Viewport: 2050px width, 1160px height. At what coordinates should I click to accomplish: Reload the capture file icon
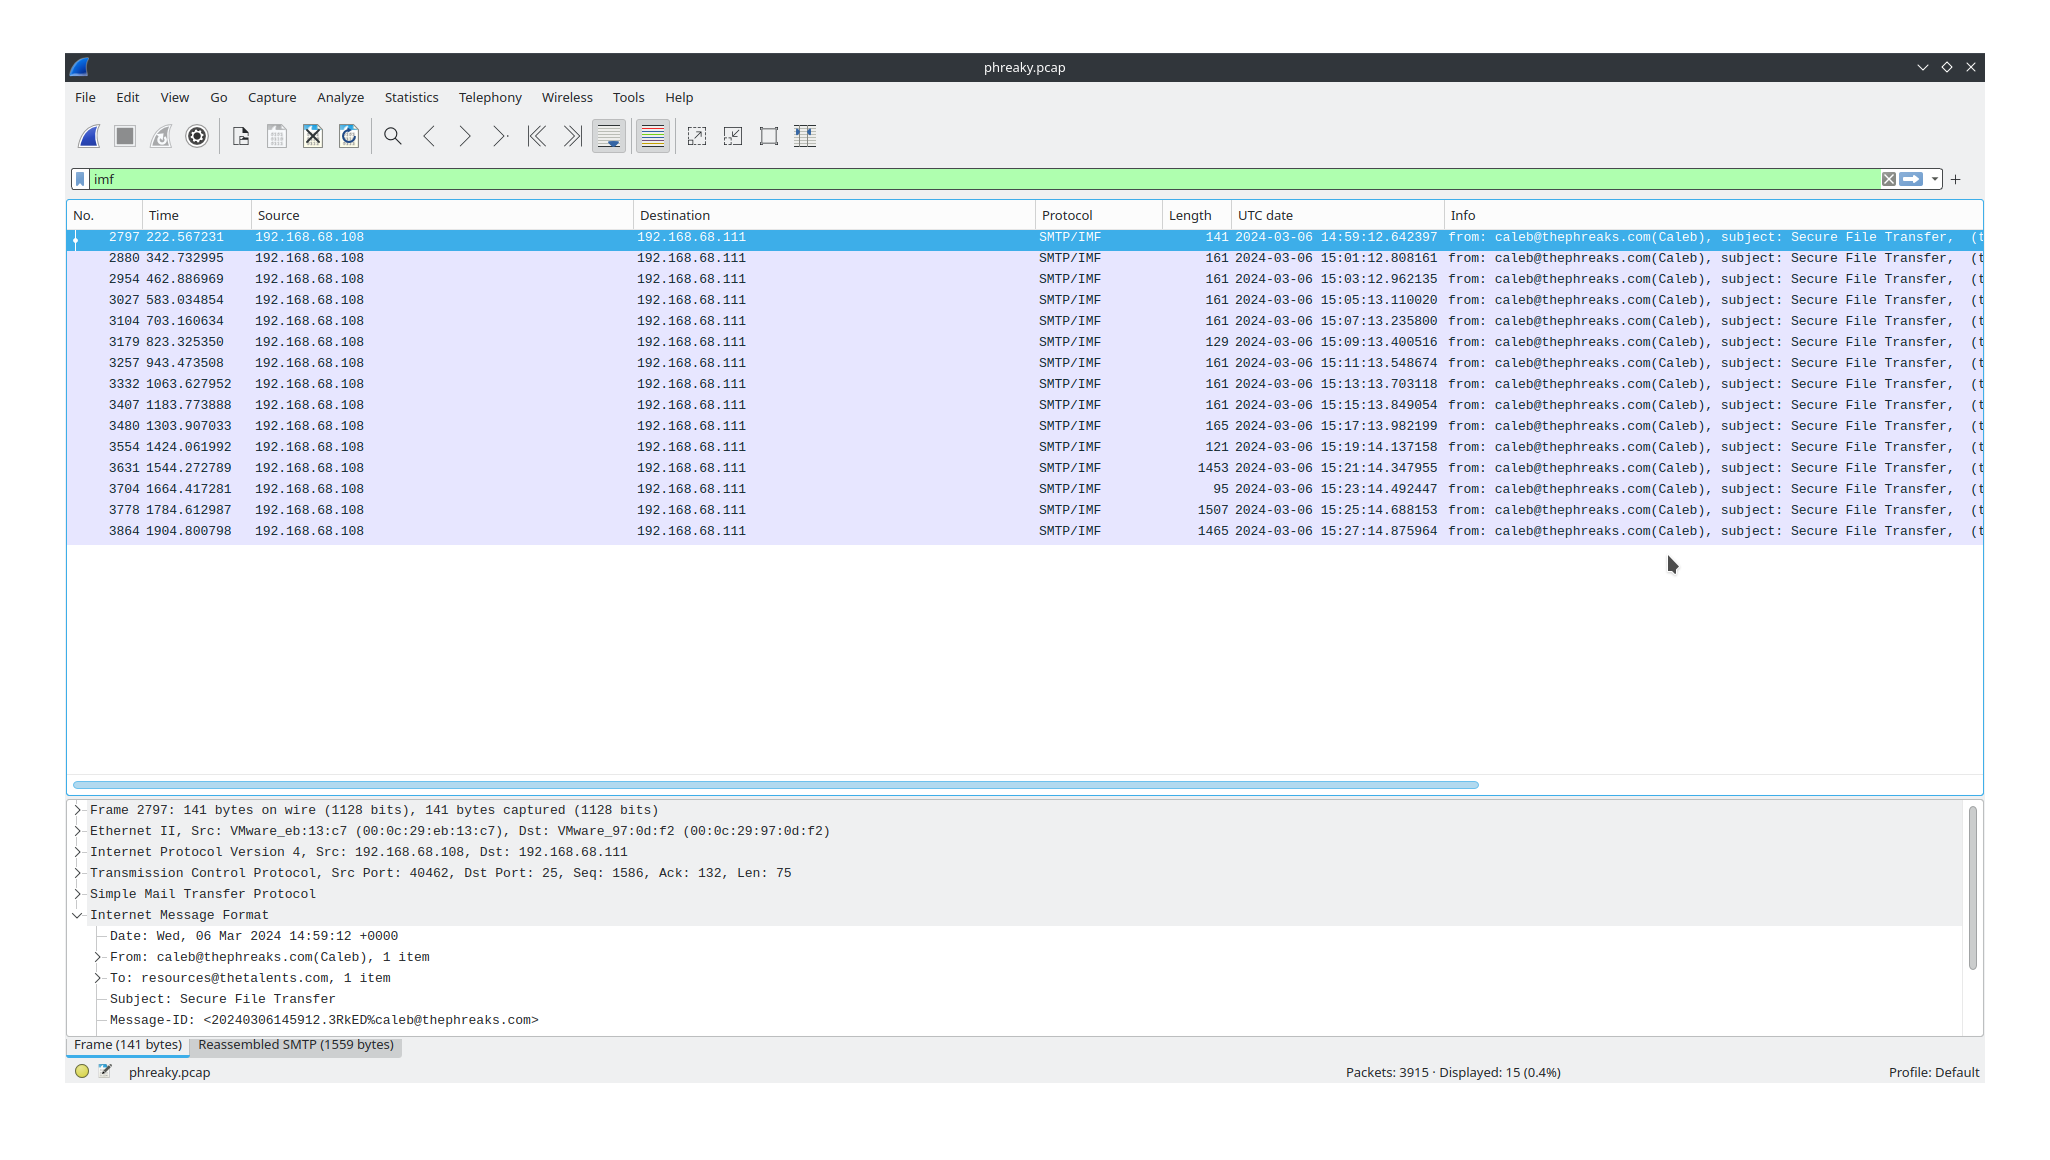coord(349,137)
